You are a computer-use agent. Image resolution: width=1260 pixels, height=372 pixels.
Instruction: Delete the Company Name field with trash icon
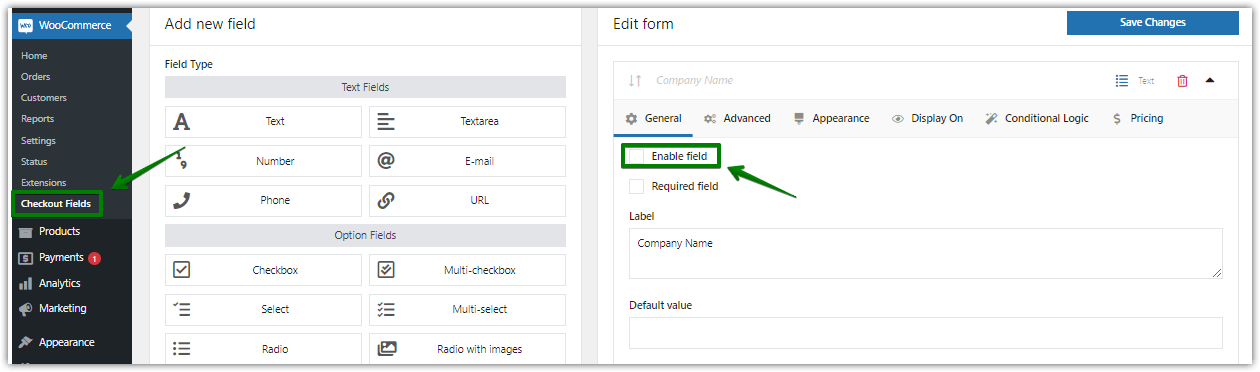coord(1182,81)
